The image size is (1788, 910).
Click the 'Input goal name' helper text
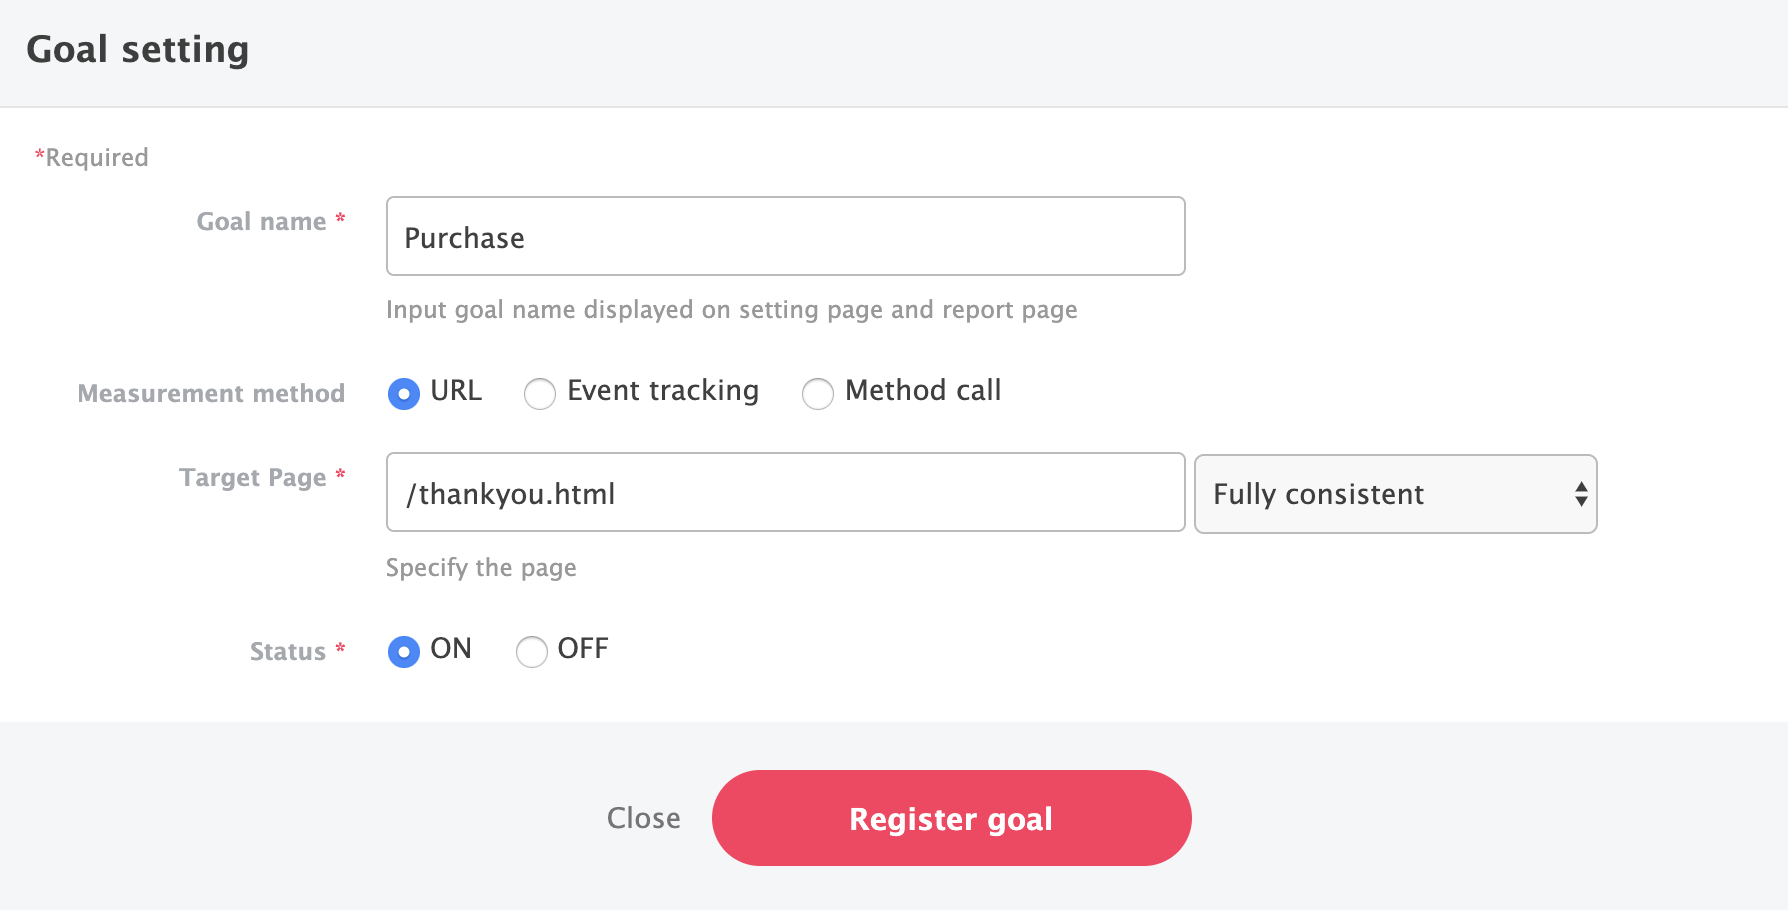[731, 310]
